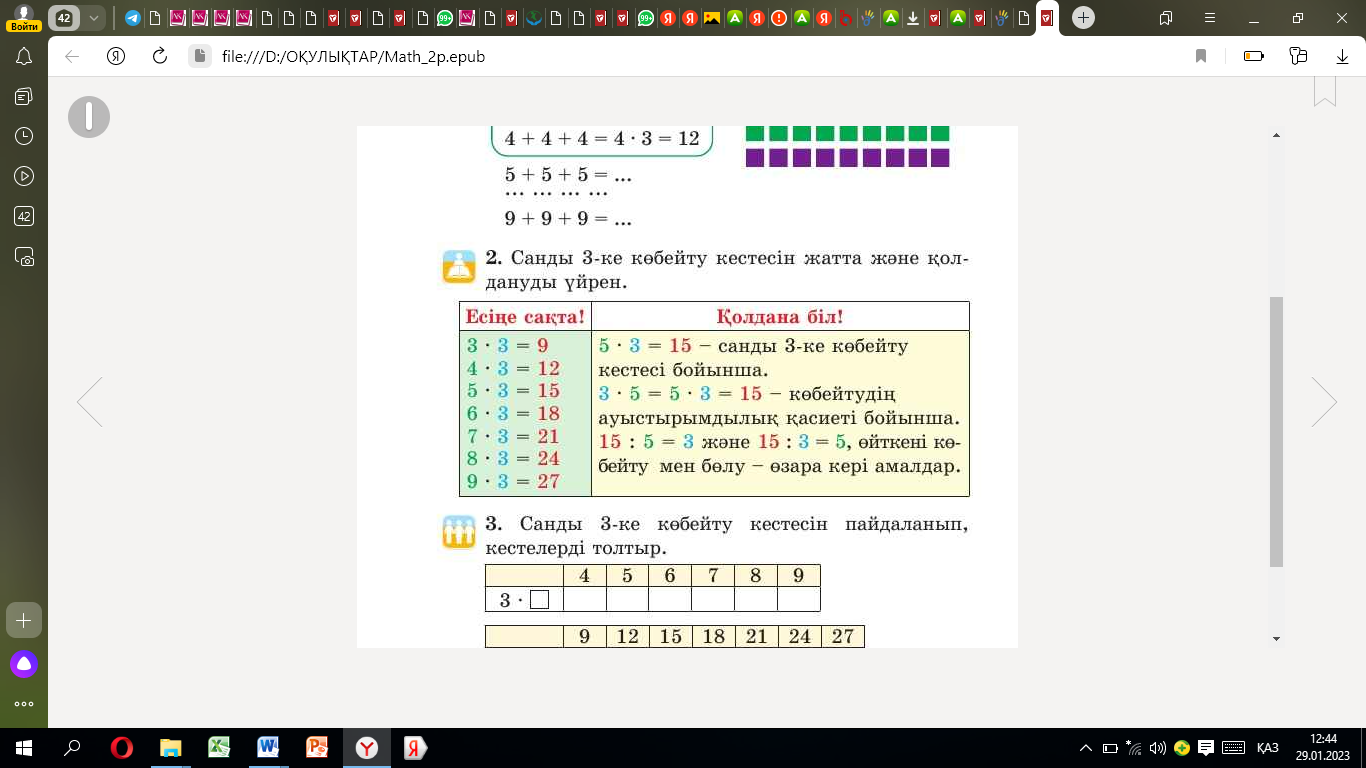Focus the address bar with Math_2p.epub path

[x=700, y=57]
